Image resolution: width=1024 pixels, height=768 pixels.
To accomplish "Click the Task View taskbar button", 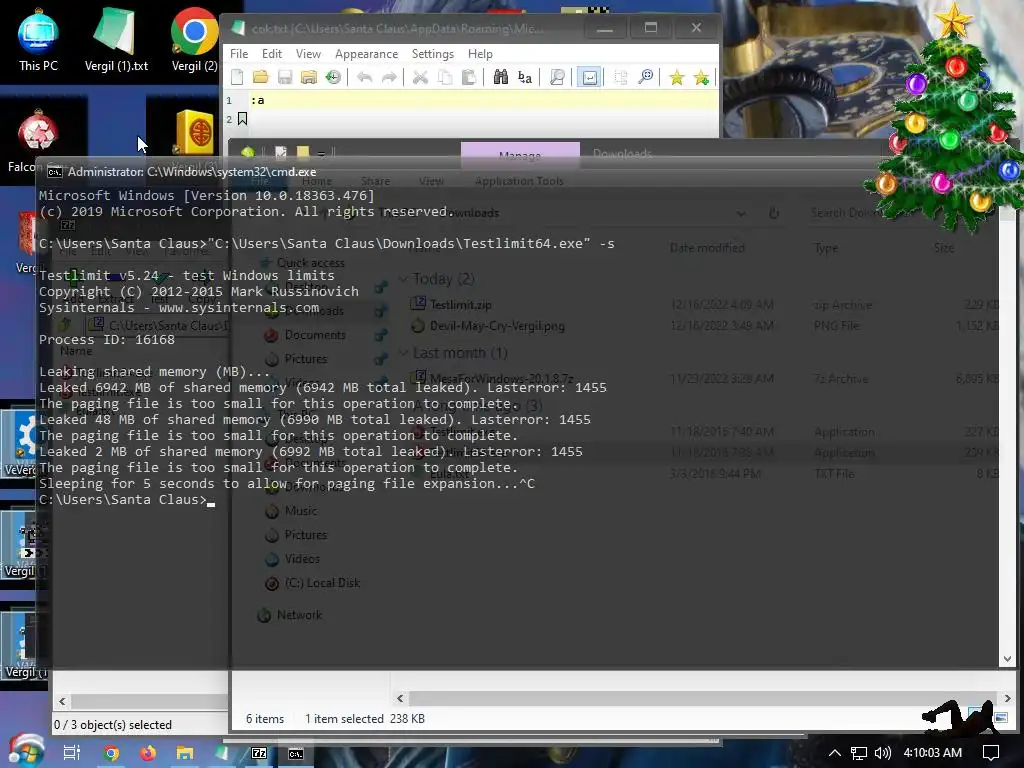I will point(72,753).
